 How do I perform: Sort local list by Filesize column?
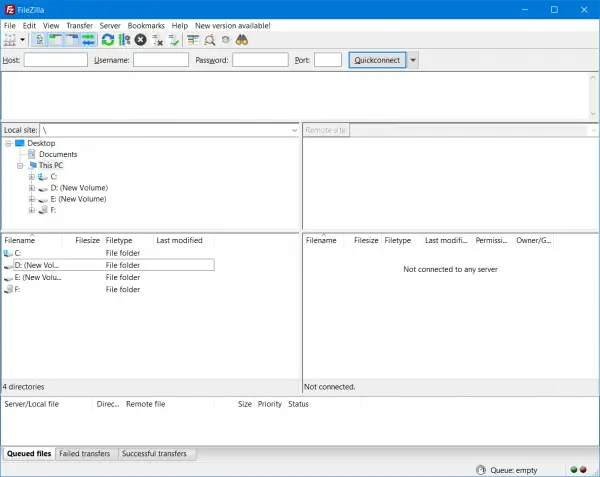(x=82, y=240)
